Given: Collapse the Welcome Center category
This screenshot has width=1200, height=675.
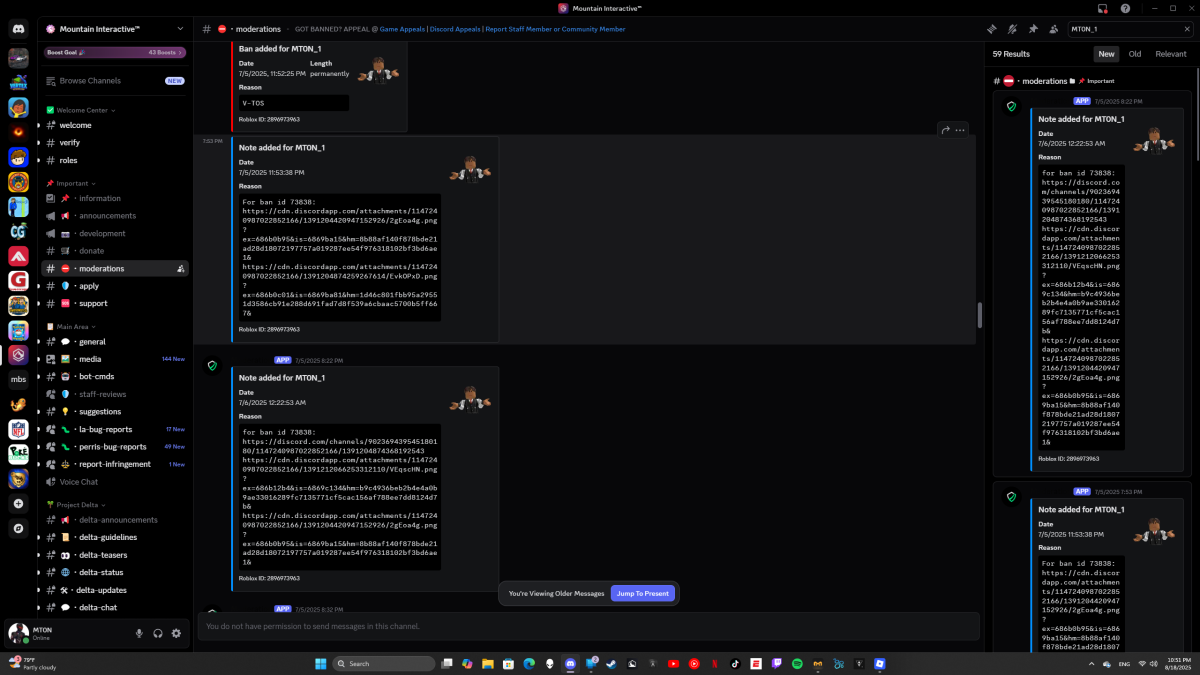Looking at the screenshot, I should tap(86, 110).
